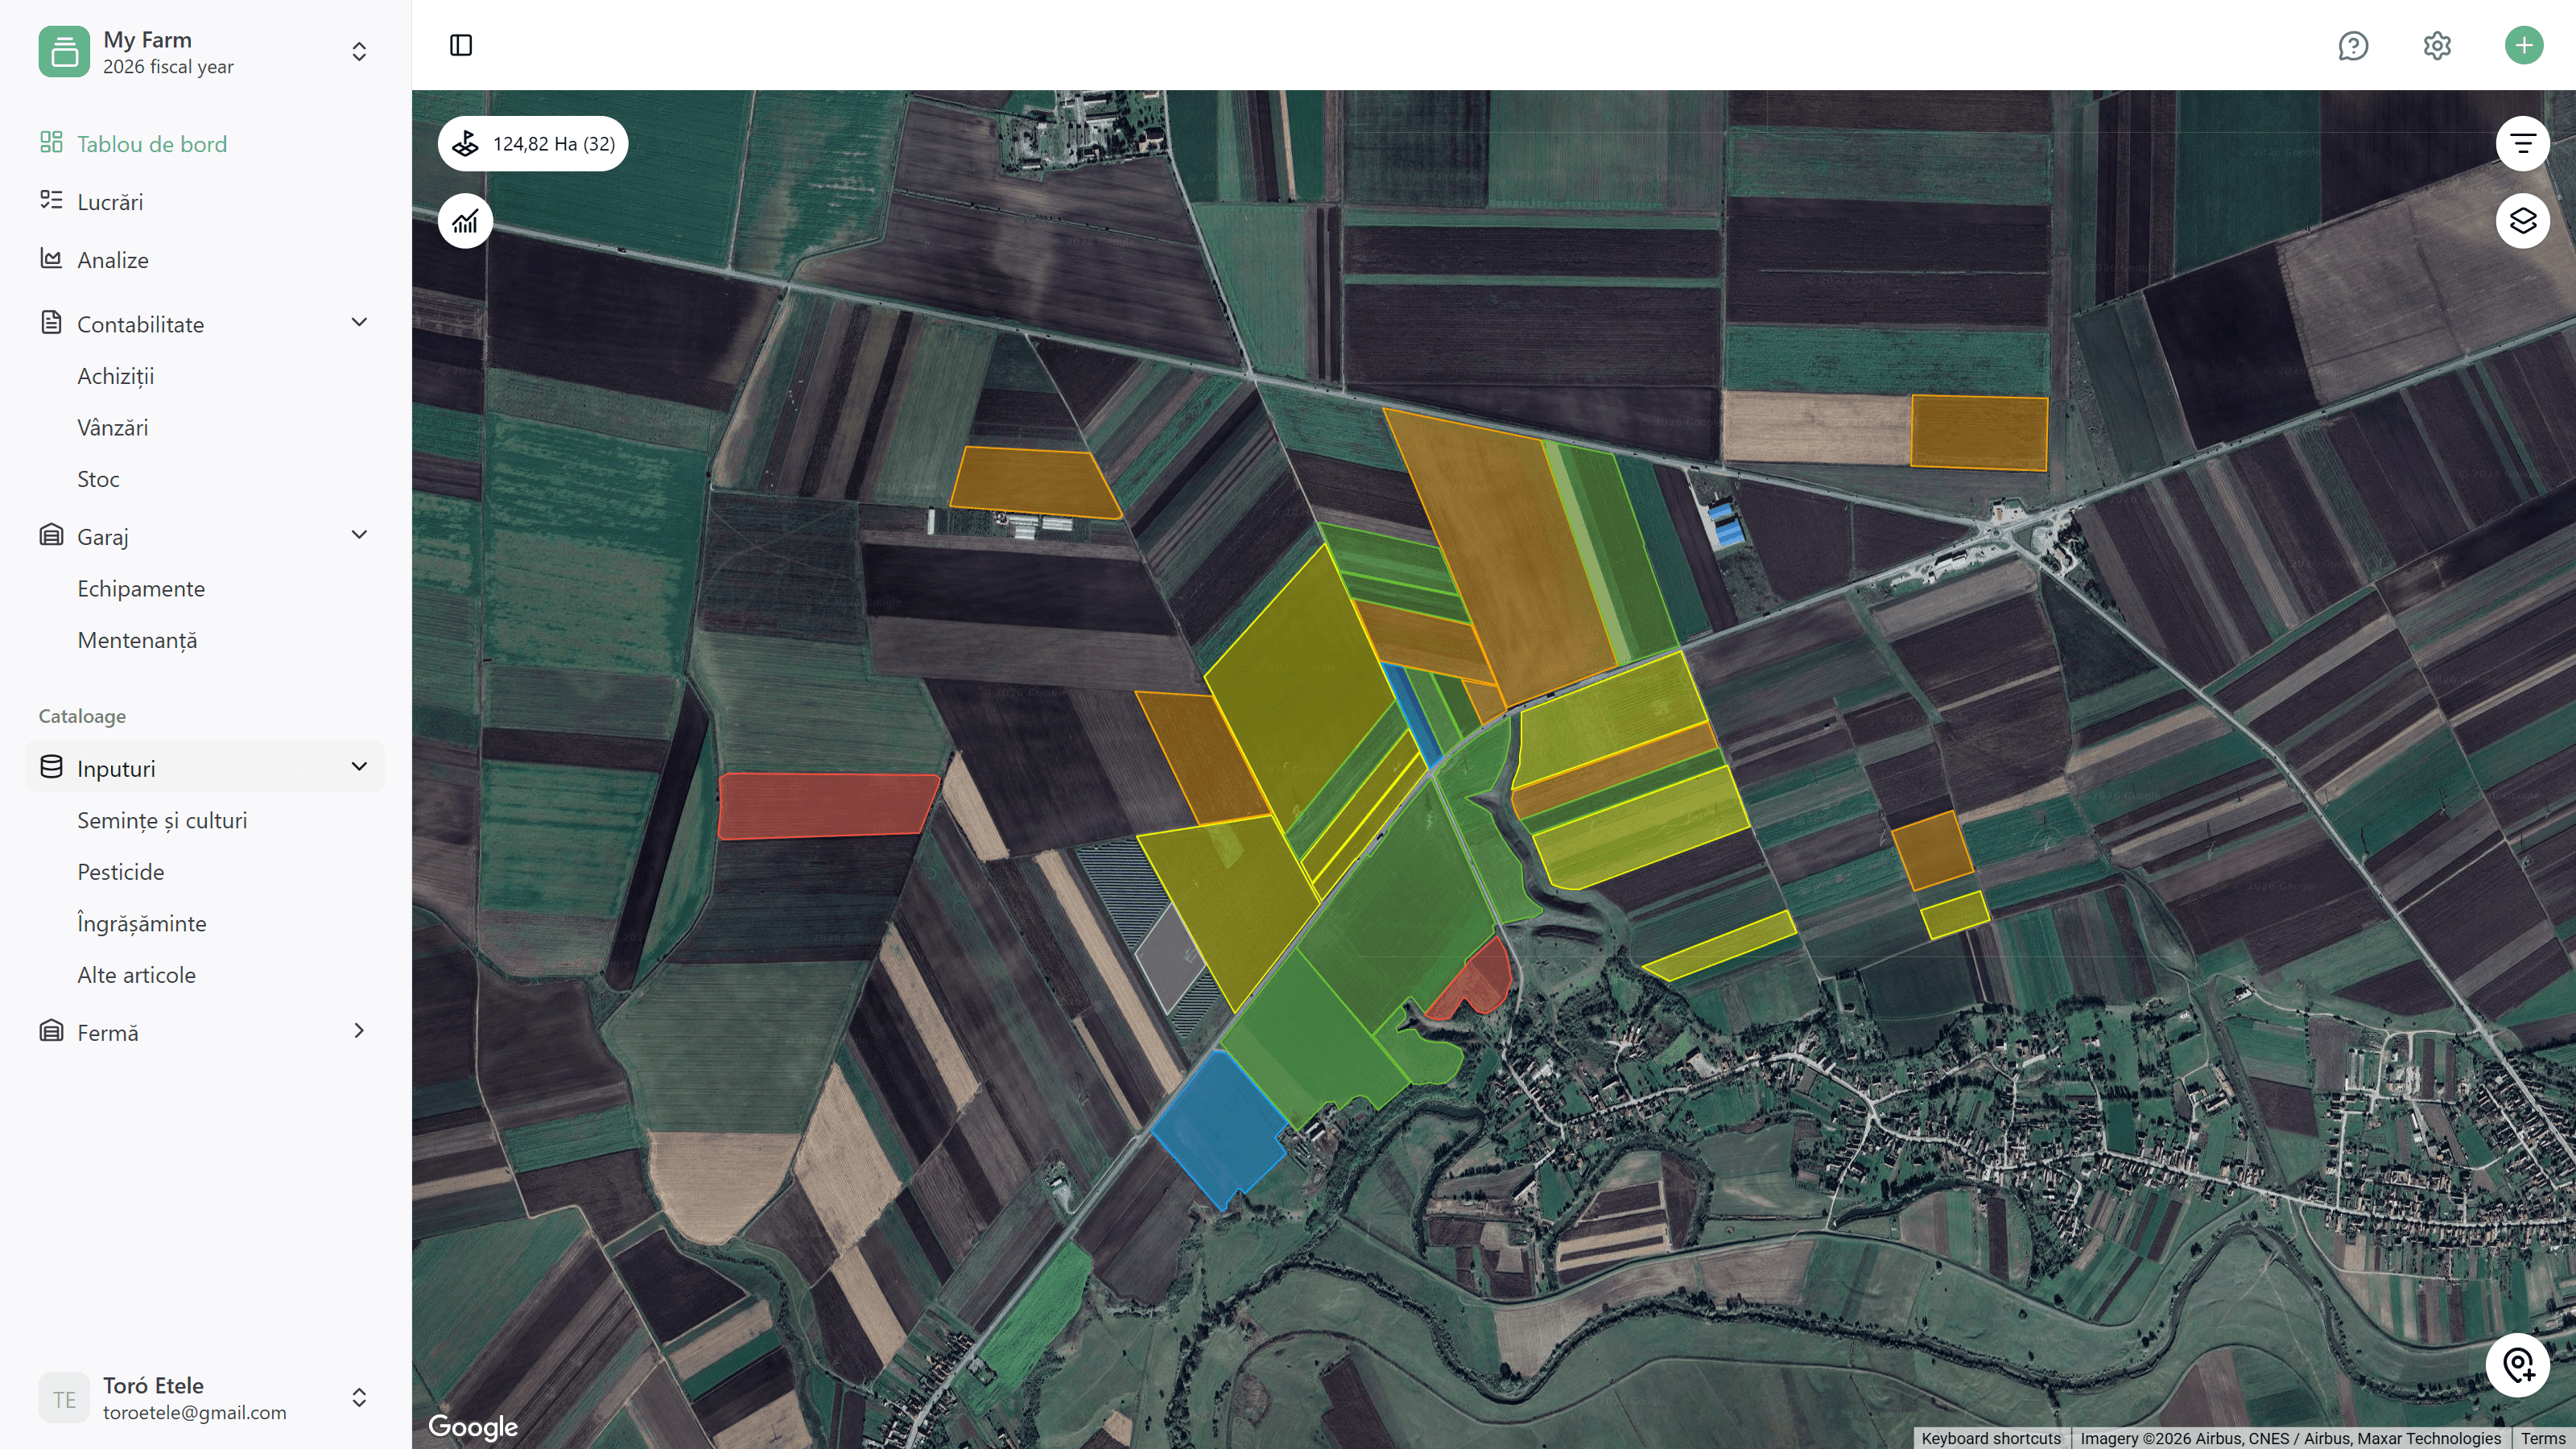Image resolution: width=2576 pixels, height=1449 pixels.
Task: Open the map filter options
Action: [2522, 143]
